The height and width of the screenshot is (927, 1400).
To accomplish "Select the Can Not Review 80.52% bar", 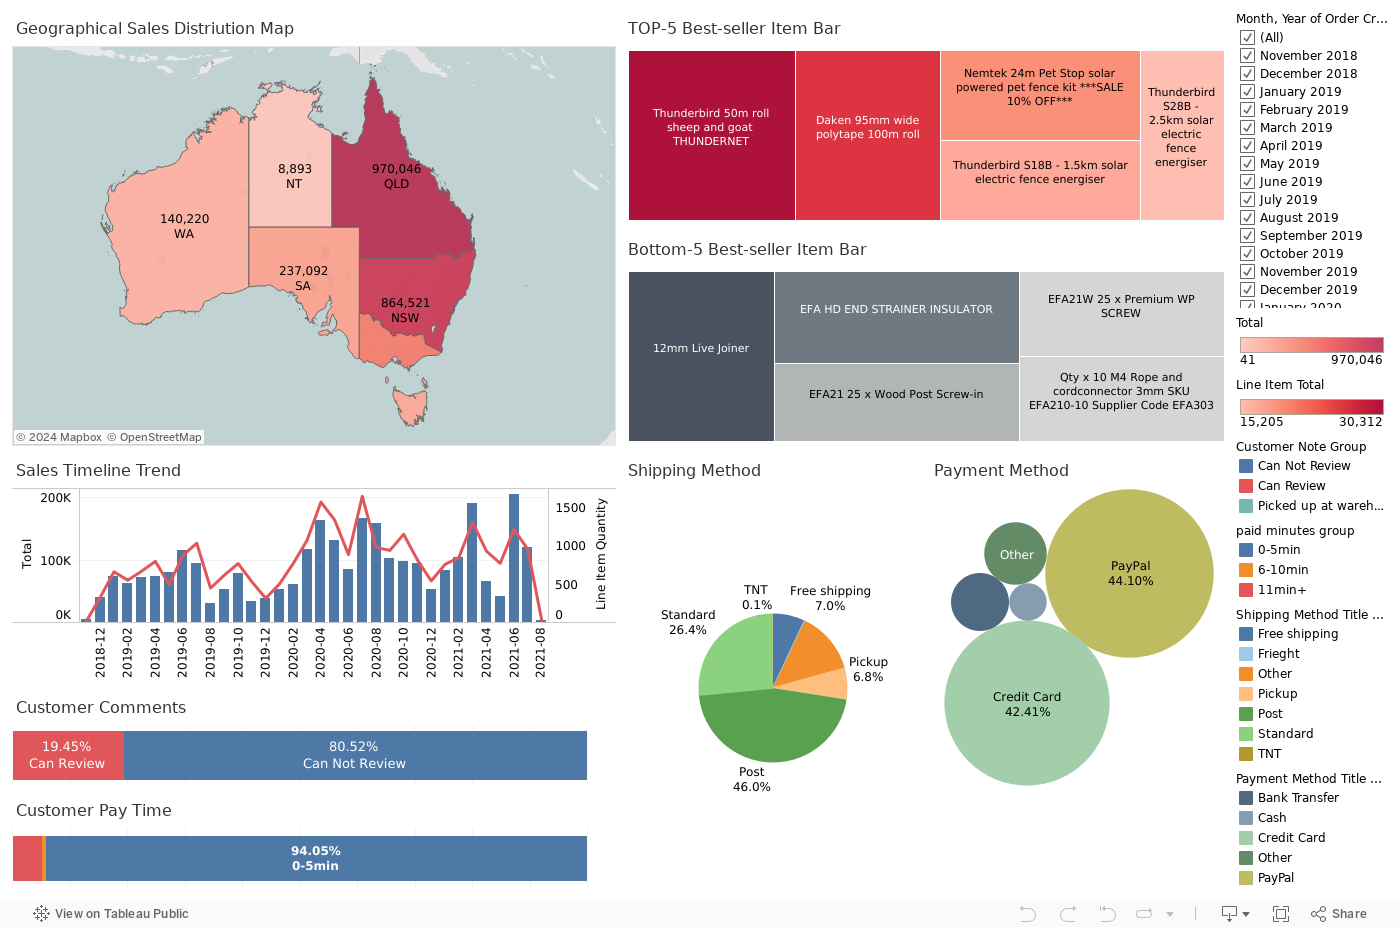I will click(355, 755).
